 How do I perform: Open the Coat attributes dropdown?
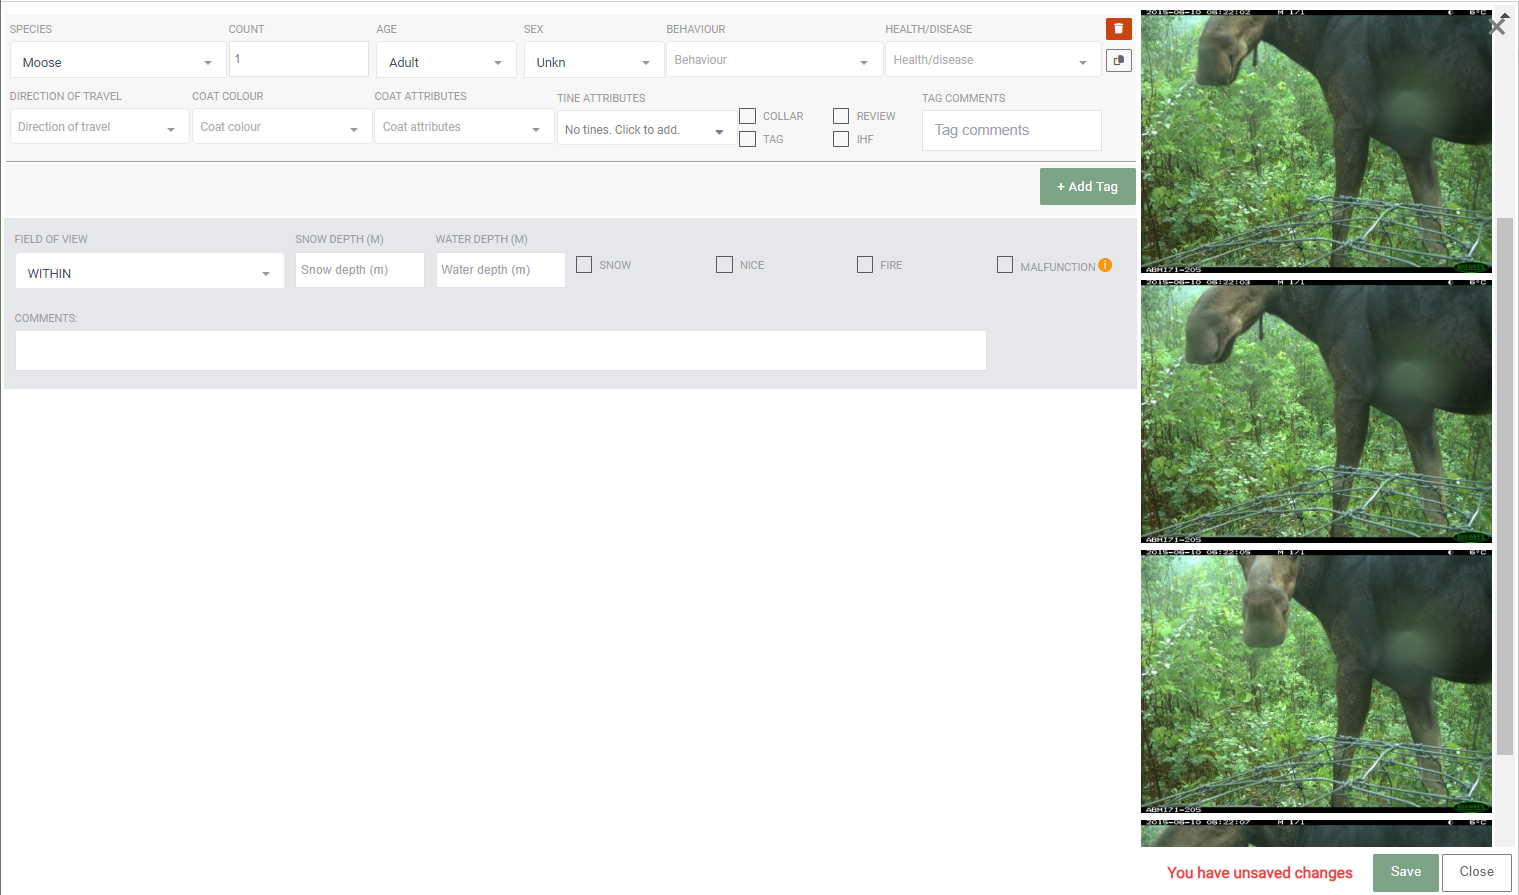[x=464, y=126]
